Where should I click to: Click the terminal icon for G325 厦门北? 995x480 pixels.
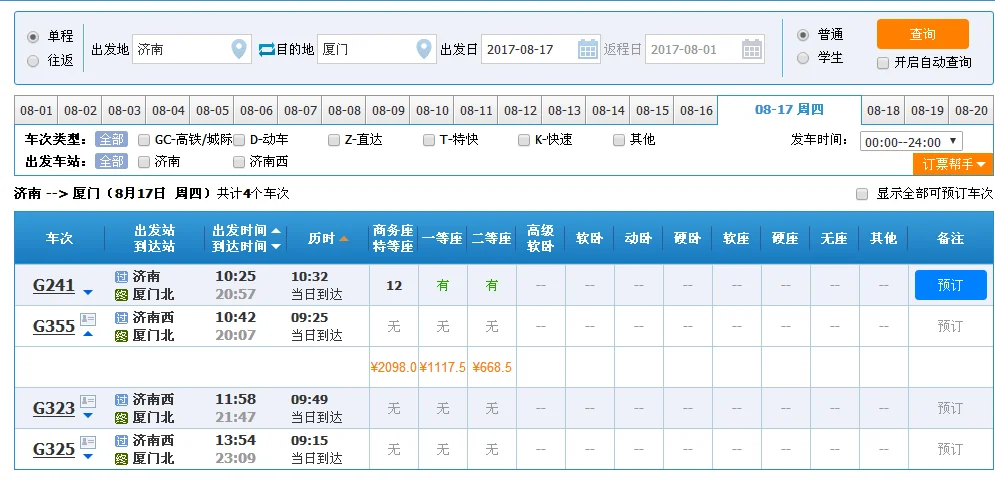point(121,458)
